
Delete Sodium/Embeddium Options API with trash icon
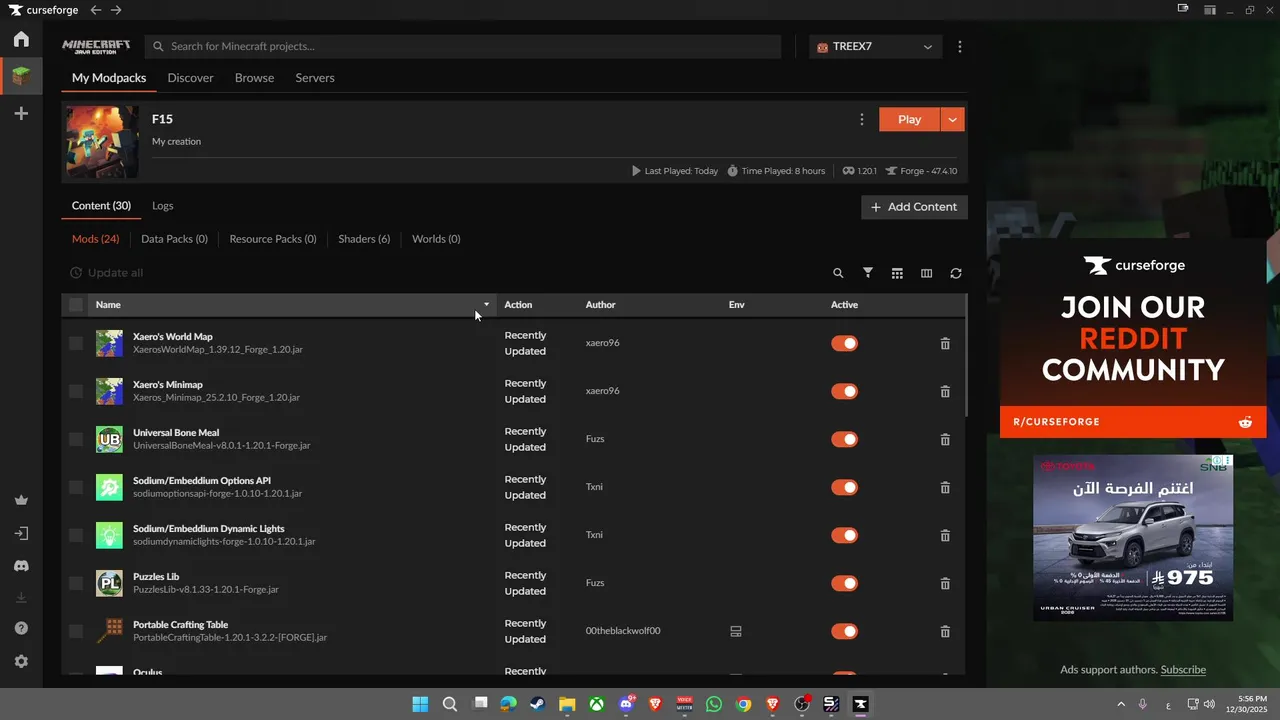coord(945,487)
